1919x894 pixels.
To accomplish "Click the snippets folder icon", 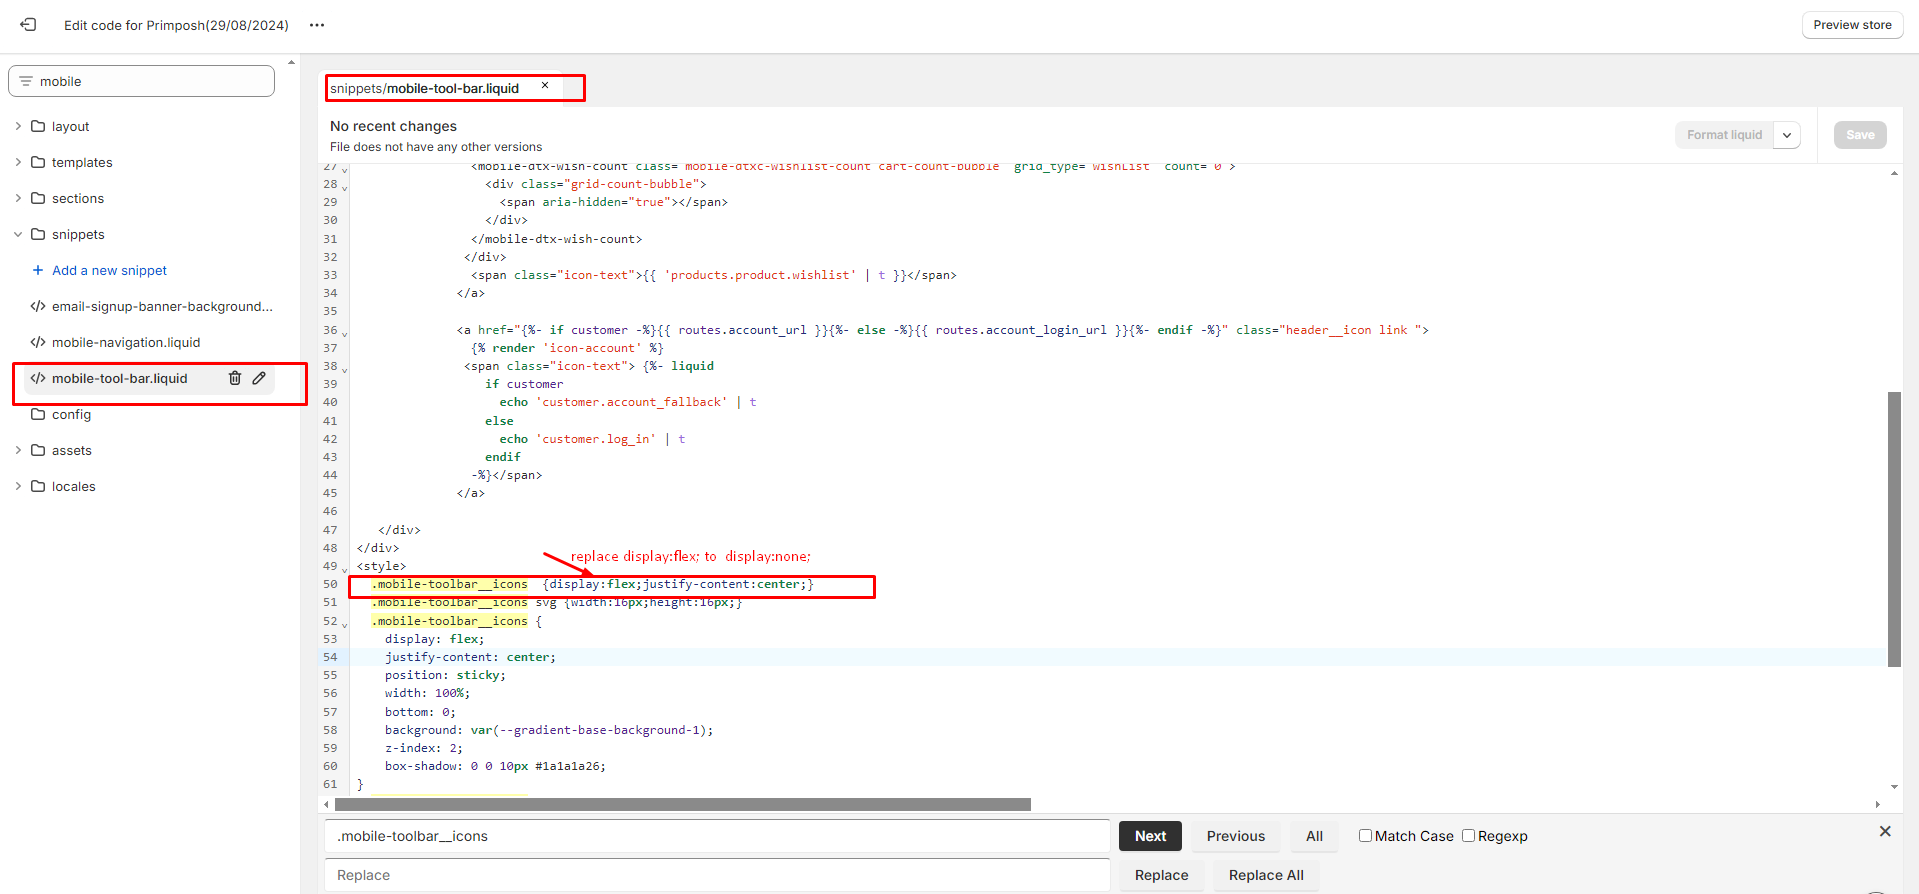I will pos(38,234).
